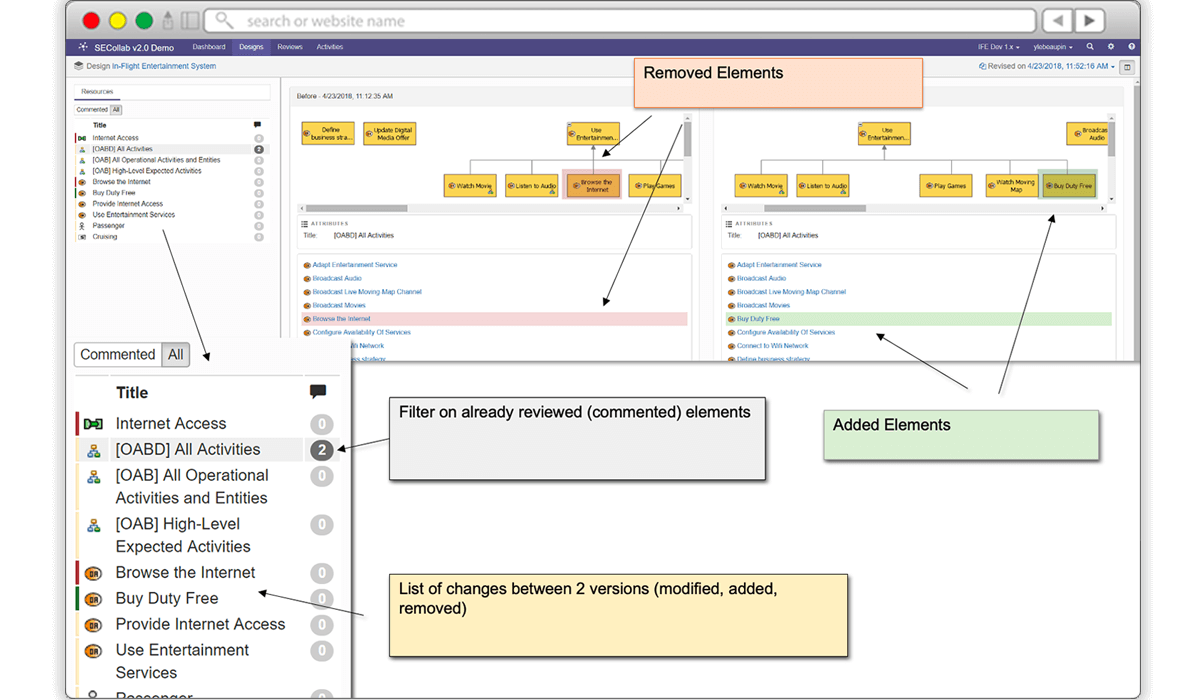Open Broadcast Movies in the Before list
Screen dimensions: 1200x700
[339, 305]
